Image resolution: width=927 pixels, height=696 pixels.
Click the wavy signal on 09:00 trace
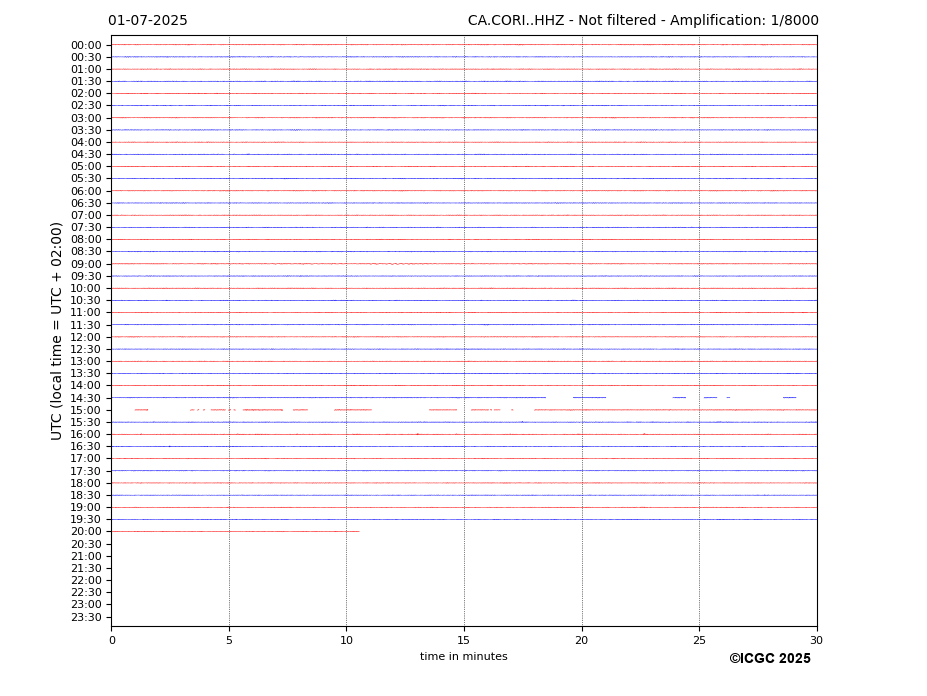(x=393, y=264)
